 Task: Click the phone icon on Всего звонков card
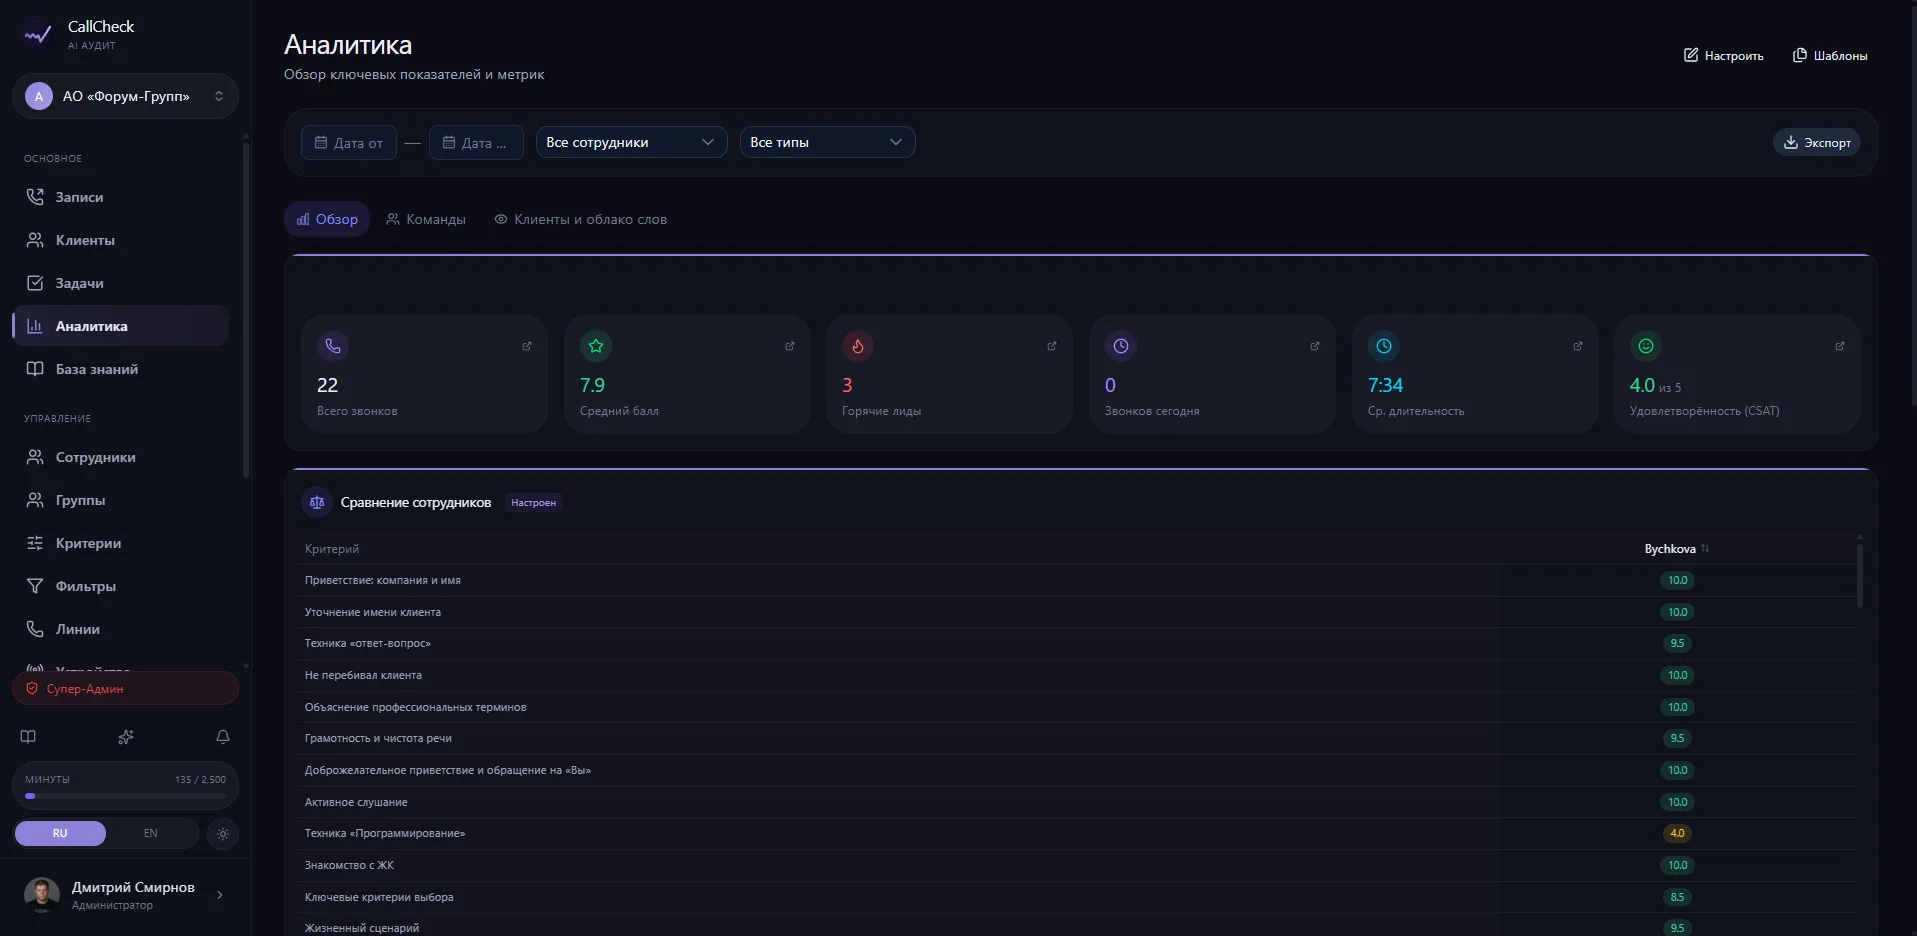[x=333, y=346]
